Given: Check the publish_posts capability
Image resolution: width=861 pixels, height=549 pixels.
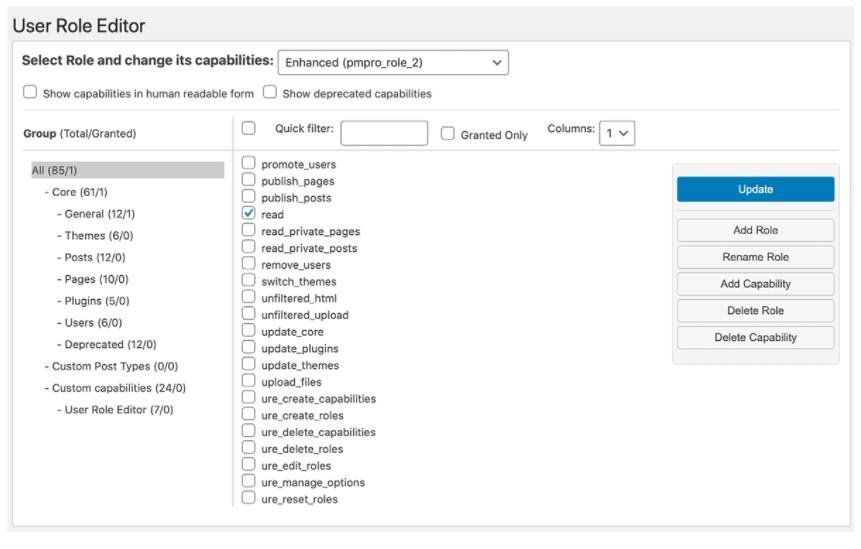Looking at the screenshot, I should (249, 196).
